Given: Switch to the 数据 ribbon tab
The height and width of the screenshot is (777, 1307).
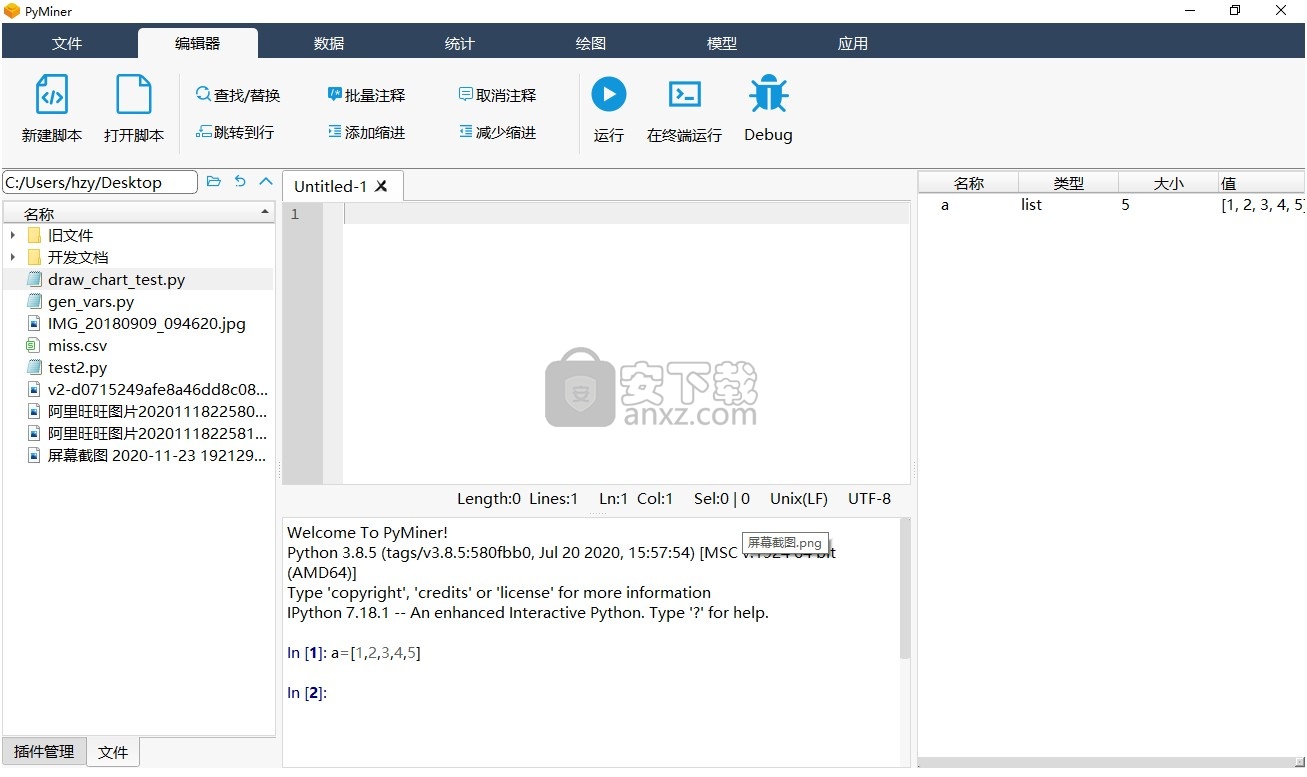Looking at the screenshot, I should (x=329, y=43).
